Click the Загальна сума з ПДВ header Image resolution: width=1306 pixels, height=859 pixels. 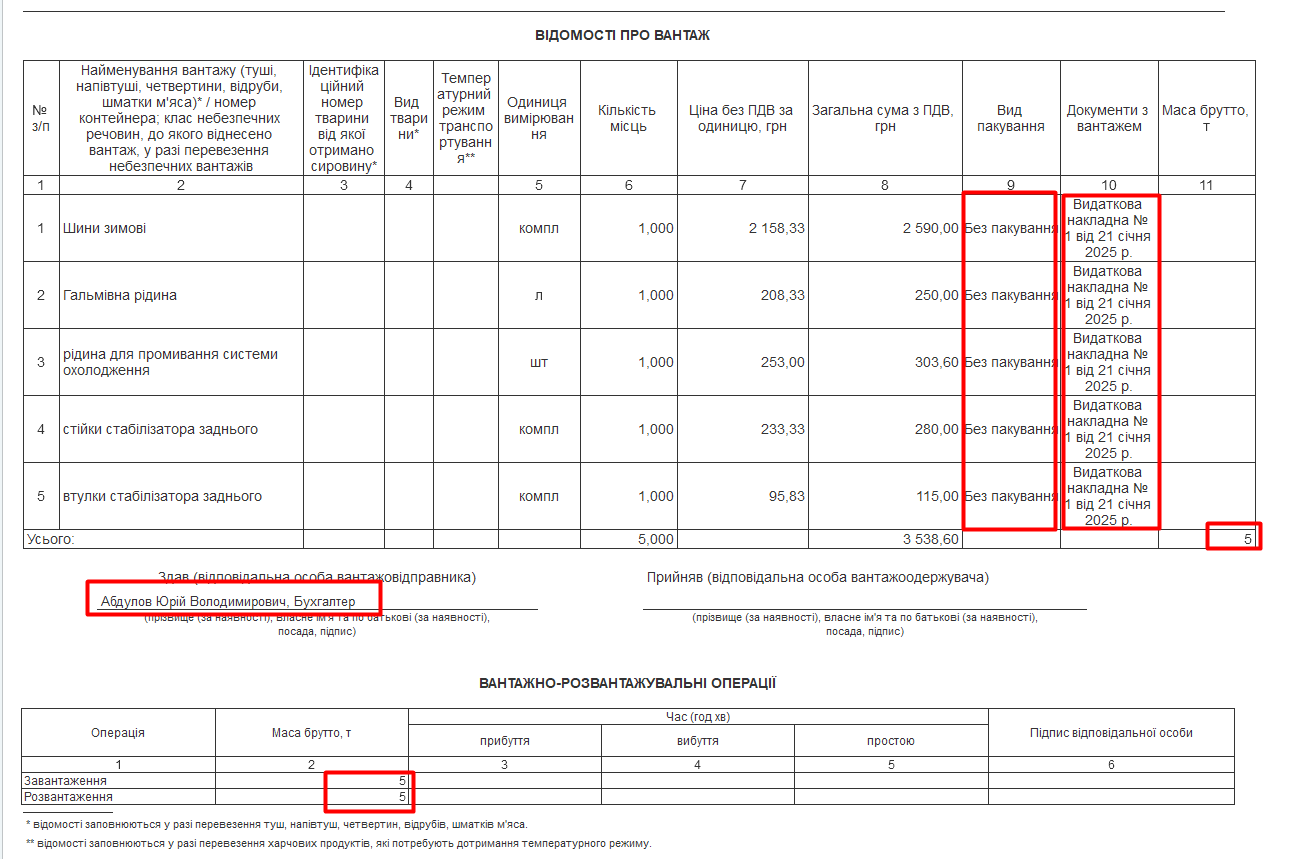point(884,118)
